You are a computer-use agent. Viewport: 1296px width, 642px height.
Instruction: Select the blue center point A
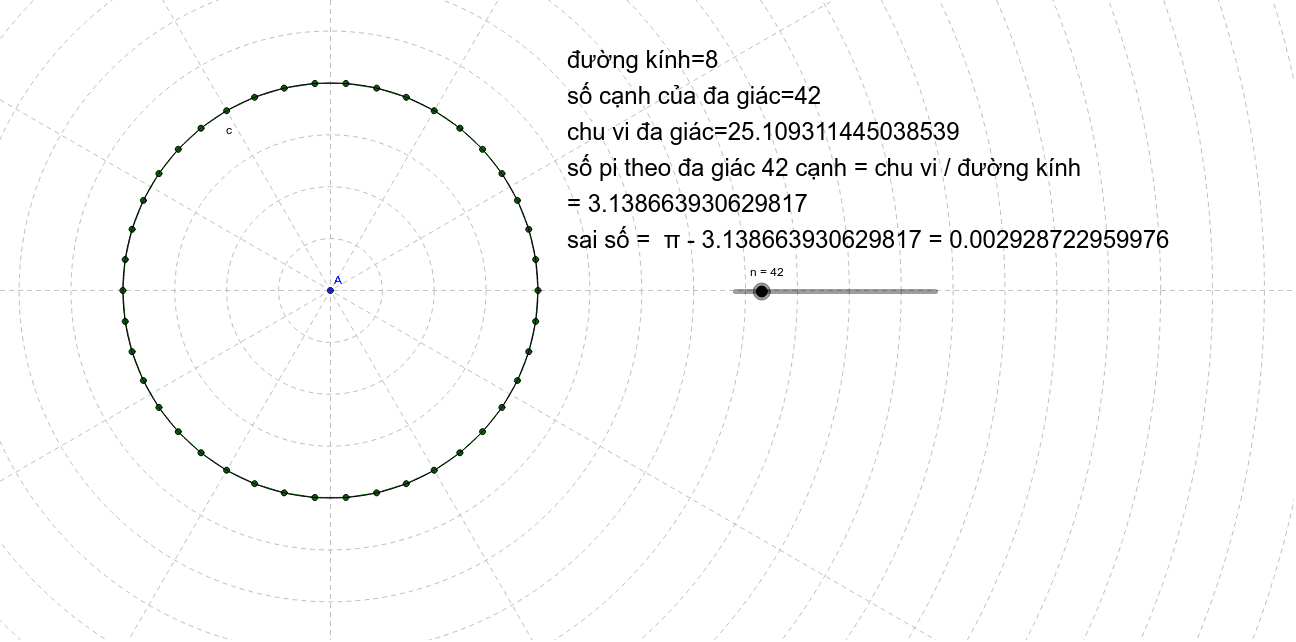click(330, 290)
